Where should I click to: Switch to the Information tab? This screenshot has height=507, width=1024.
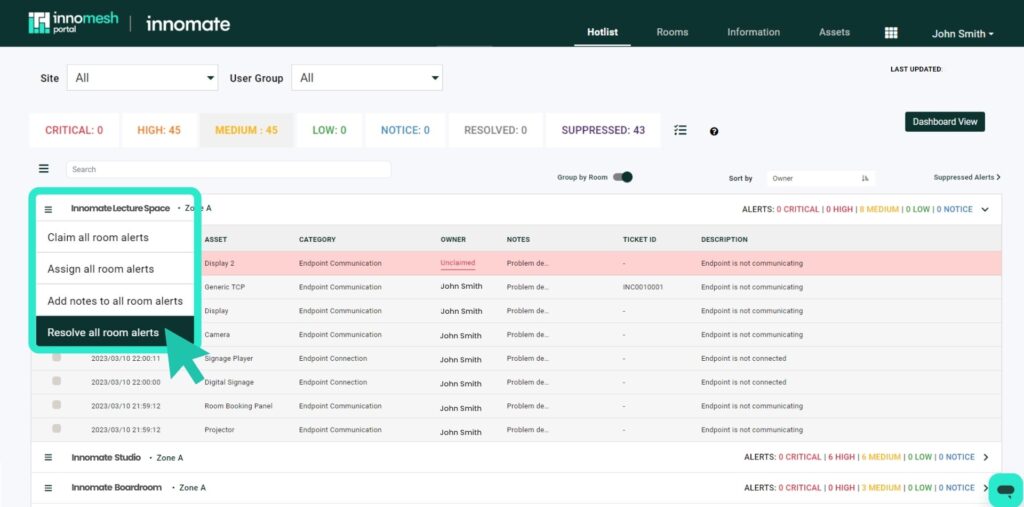pyautogui.click(x=754, y=32)
